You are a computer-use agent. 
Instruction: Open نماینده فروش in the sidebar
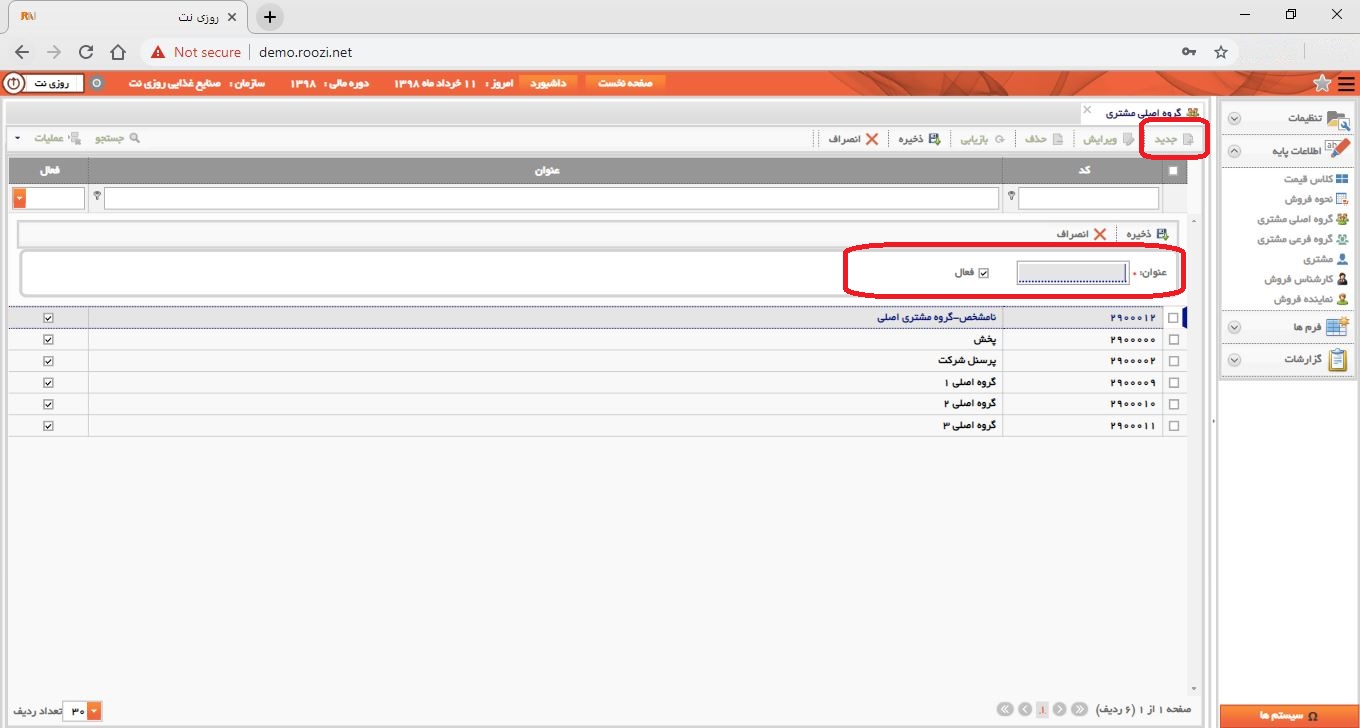(1310, 299)
